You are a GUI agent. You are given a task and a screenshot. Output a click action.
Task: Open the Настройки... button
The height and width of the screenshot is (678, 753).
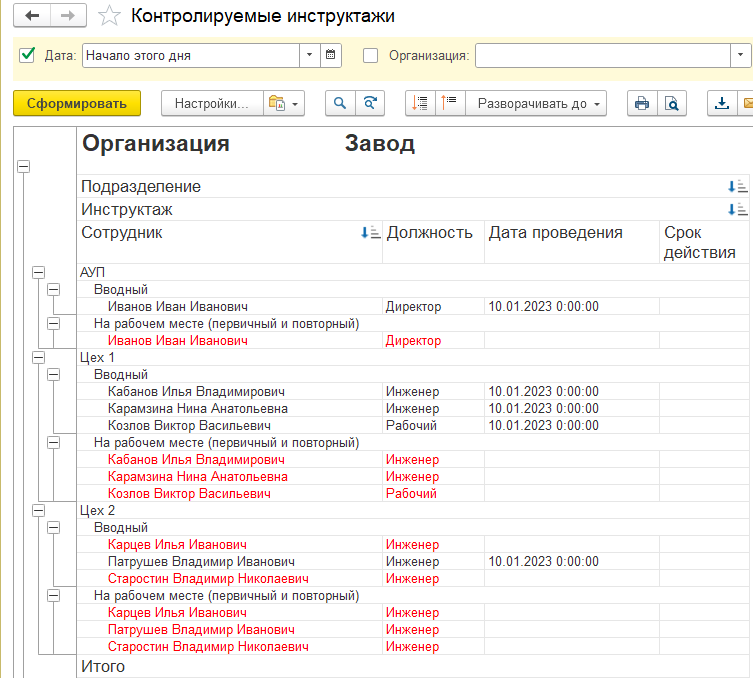coord(212,103)
